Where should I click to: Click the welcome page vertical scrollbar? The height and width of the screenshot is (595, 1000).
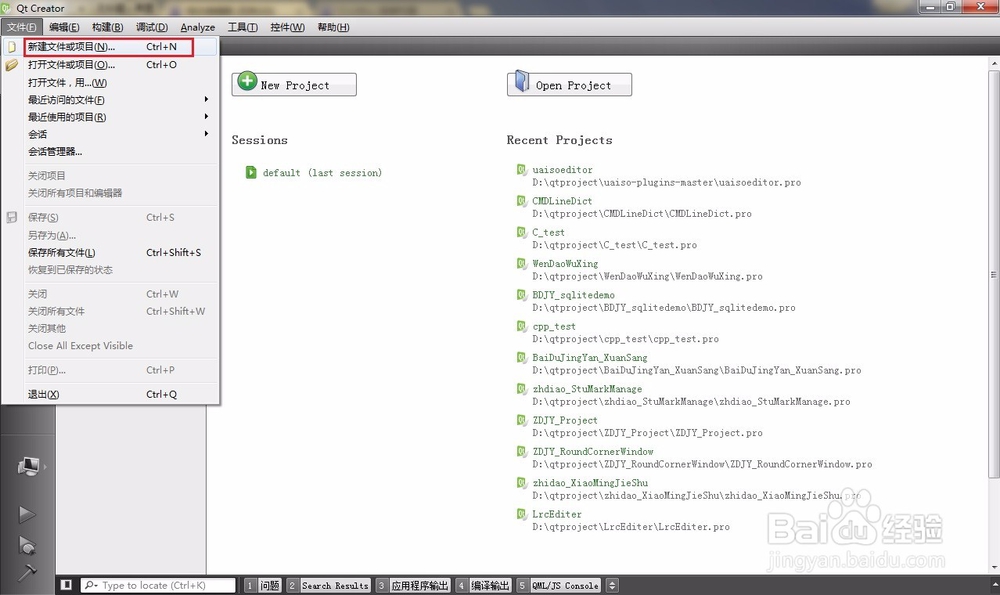tap(994, 274)
